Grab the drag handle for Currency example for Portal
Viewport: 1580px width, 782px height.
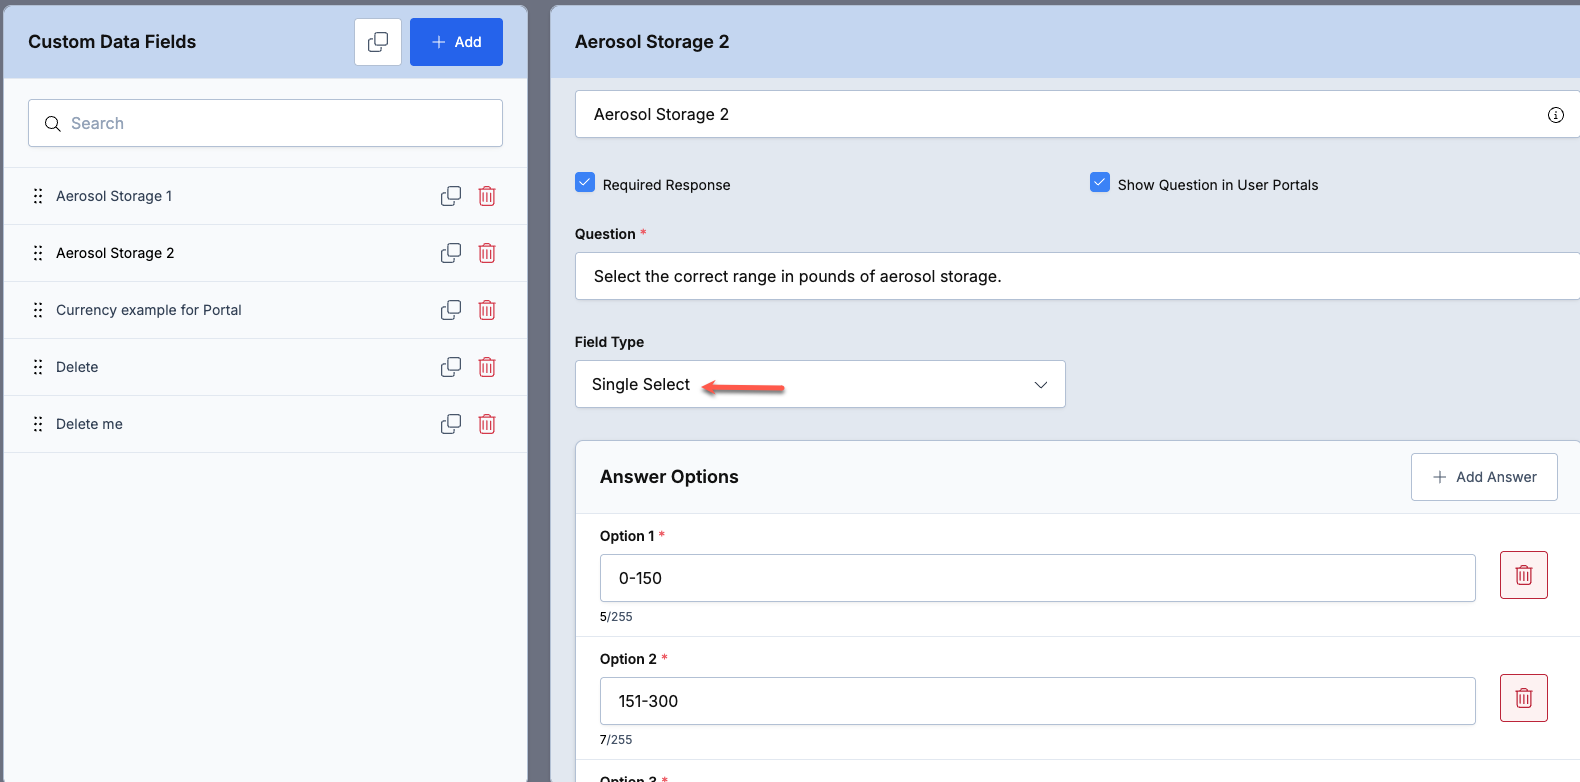tap(38, 310)
